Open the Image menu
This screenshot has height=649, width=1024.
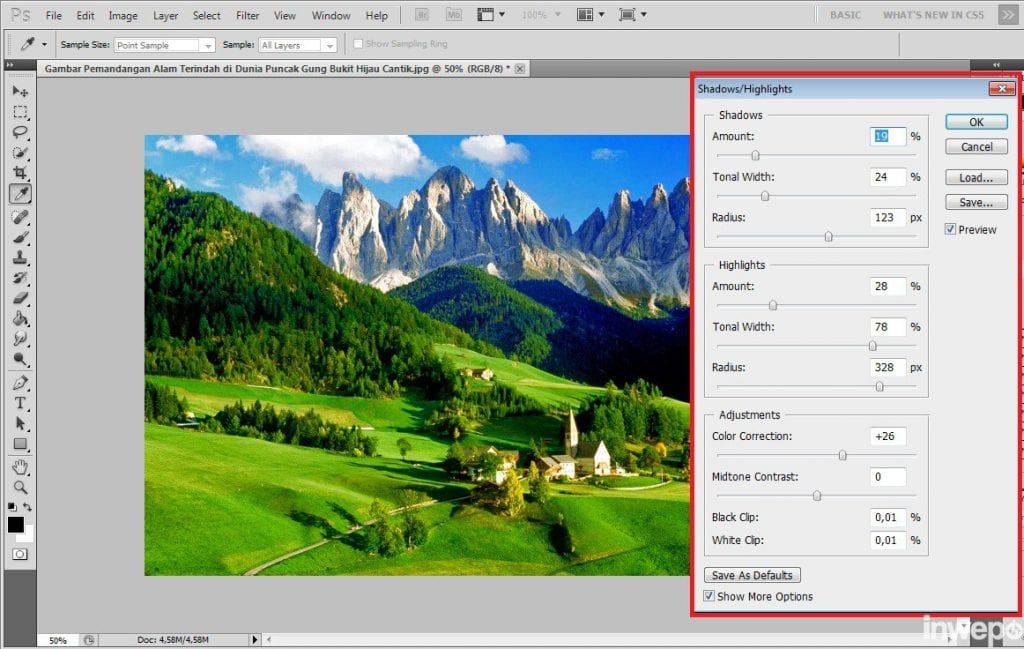123,16
